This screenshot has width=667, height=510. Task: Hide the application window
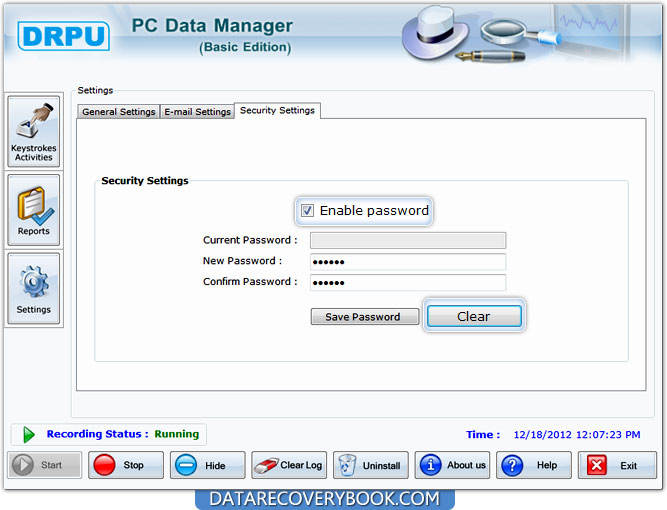point(208,465)
